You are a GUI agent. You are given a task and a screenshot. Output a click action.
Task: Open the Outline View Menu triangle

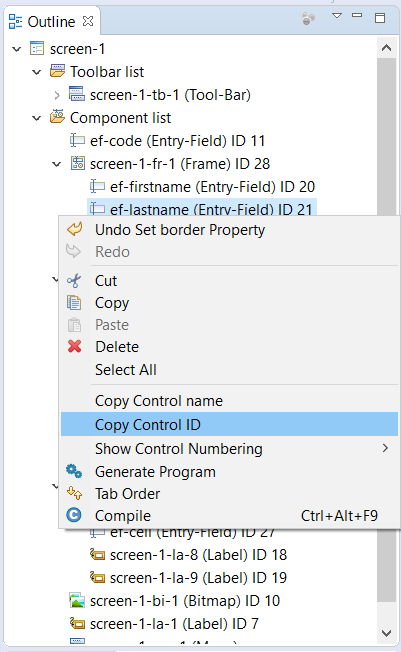tap(337, 16)
